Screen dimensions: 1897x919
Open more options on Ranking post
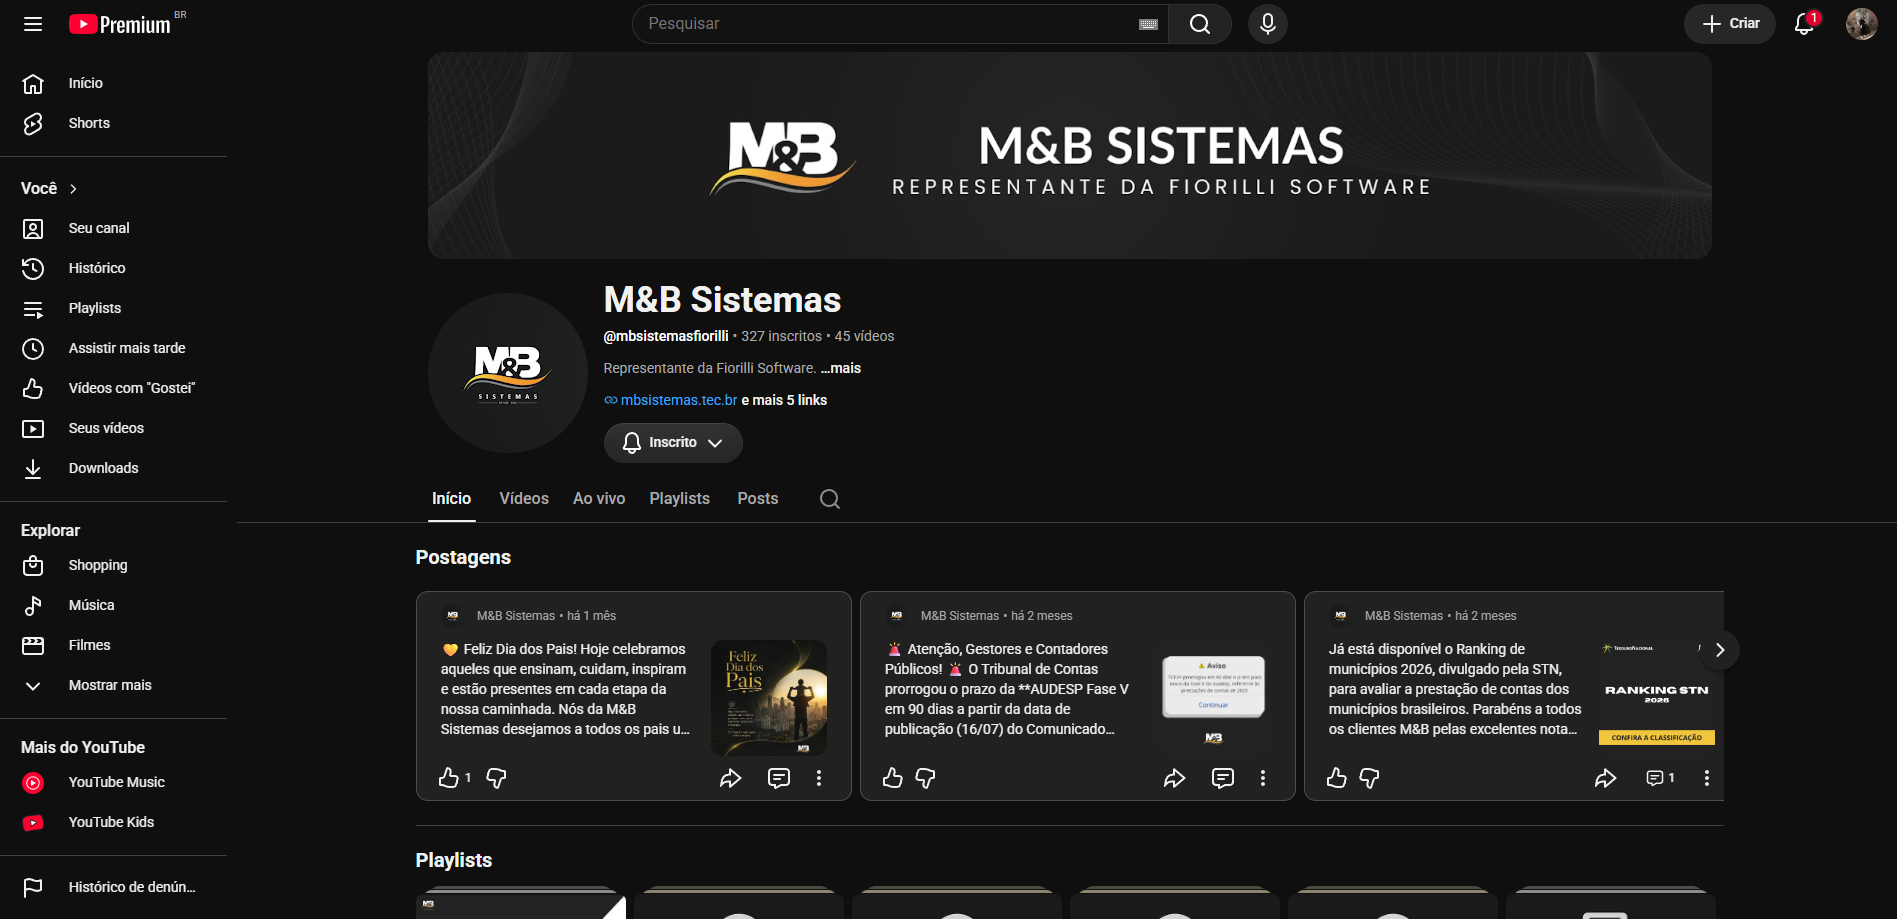pos(1707,778)
